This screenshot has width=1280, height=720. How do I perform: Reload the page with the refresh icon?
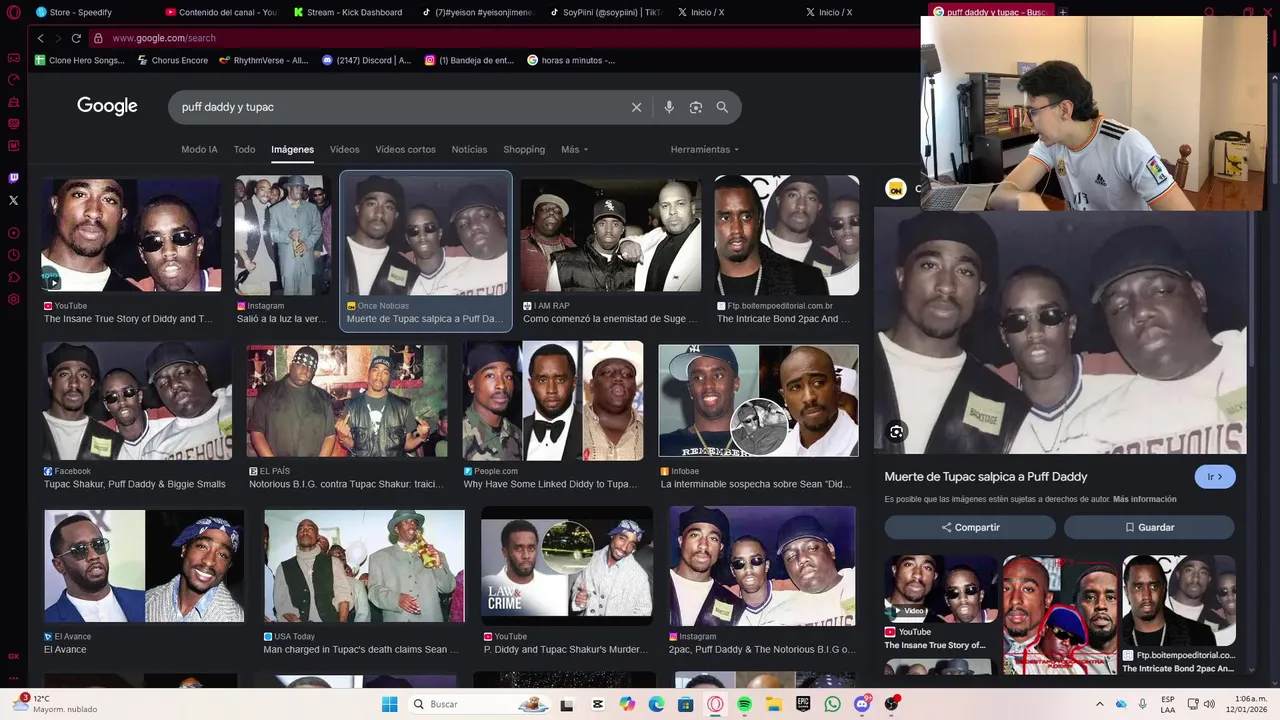point(76,38)
